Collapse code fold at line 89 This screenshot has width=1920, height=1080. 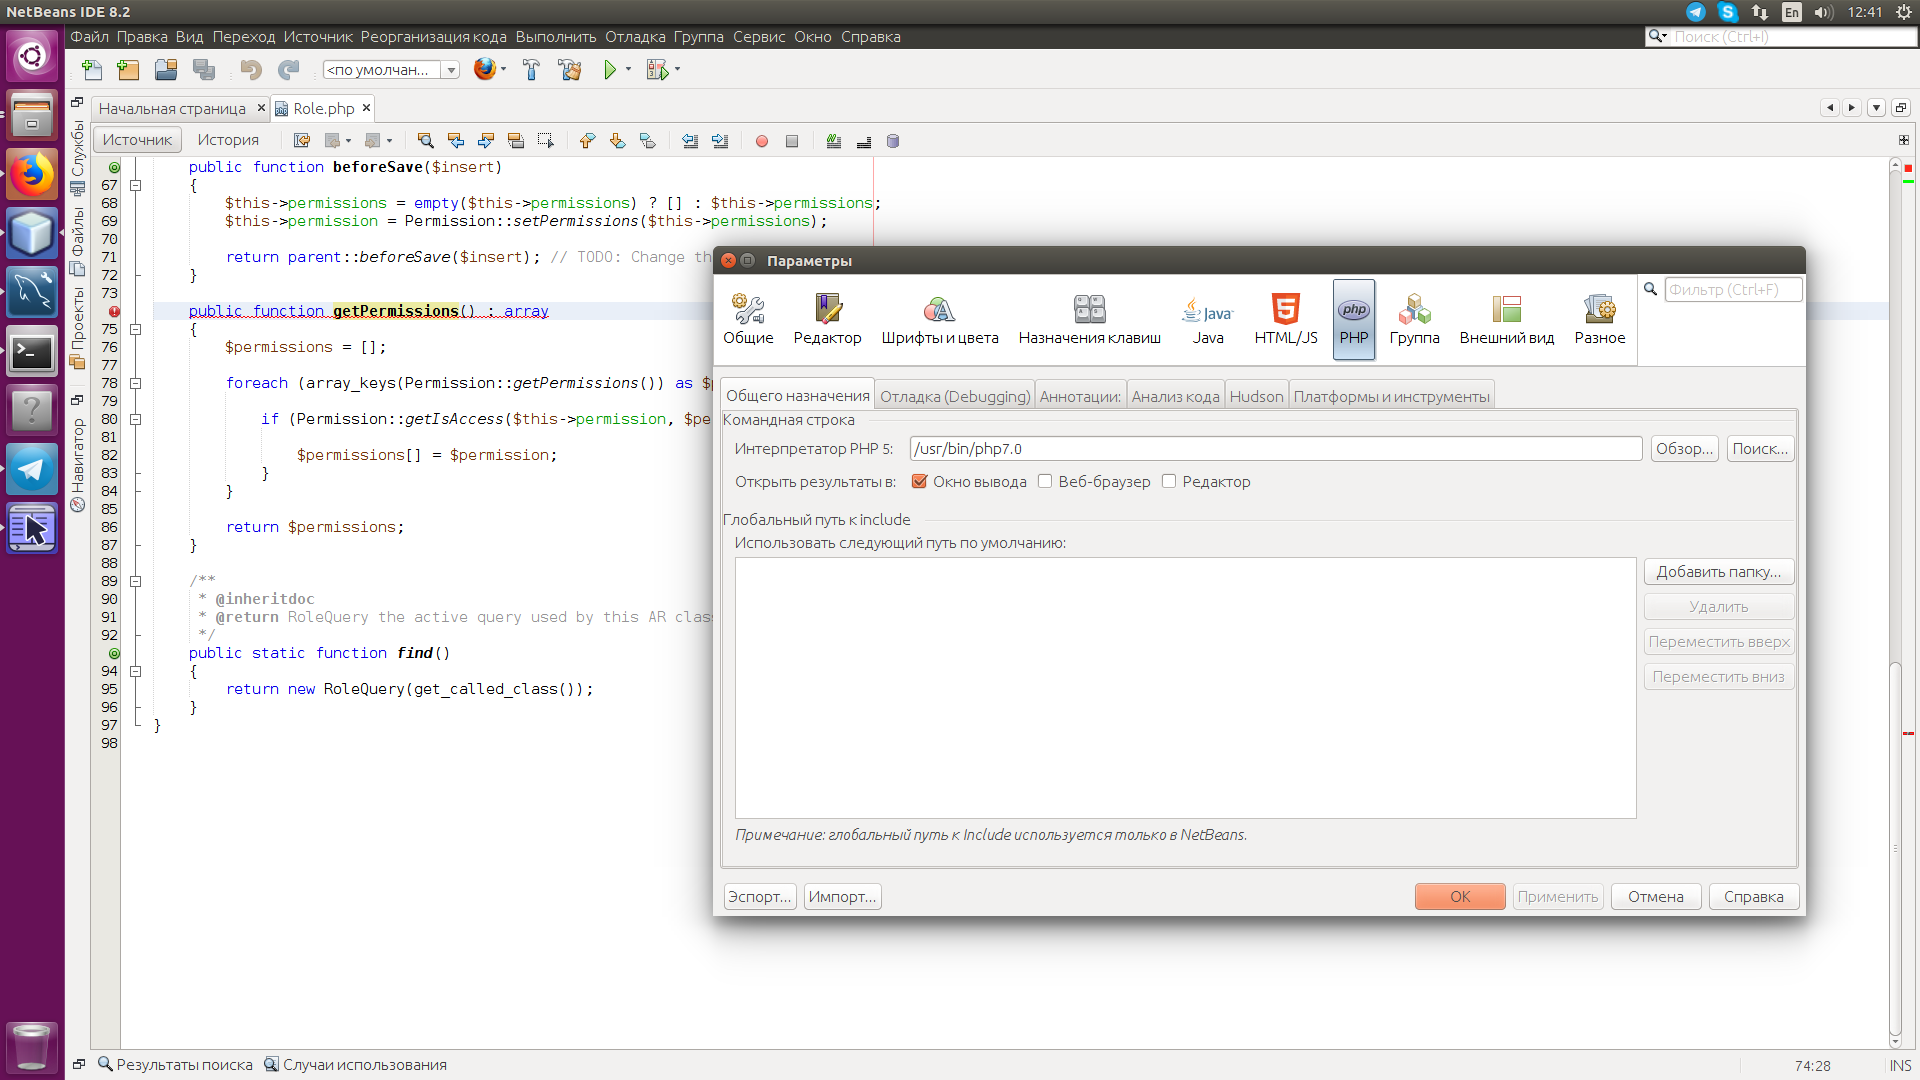pos(136,581)
